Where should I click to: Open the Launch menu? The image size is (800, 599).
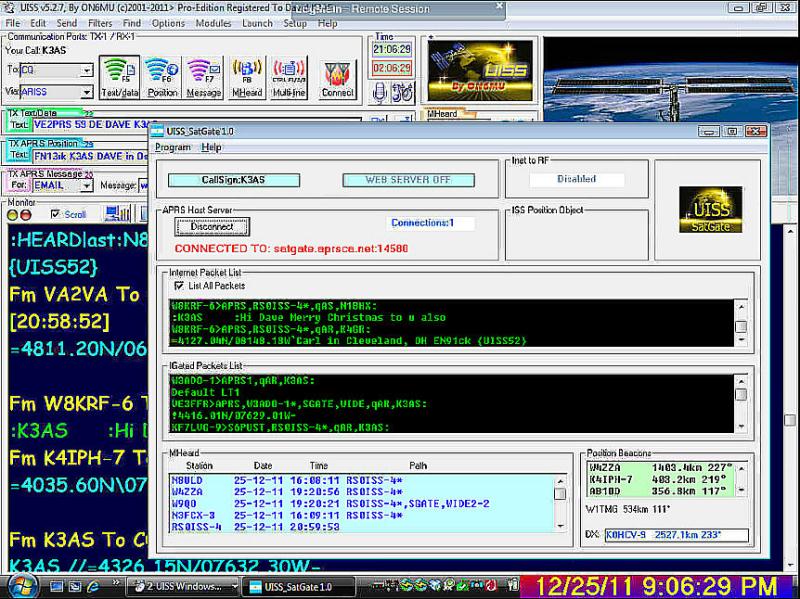257,23
